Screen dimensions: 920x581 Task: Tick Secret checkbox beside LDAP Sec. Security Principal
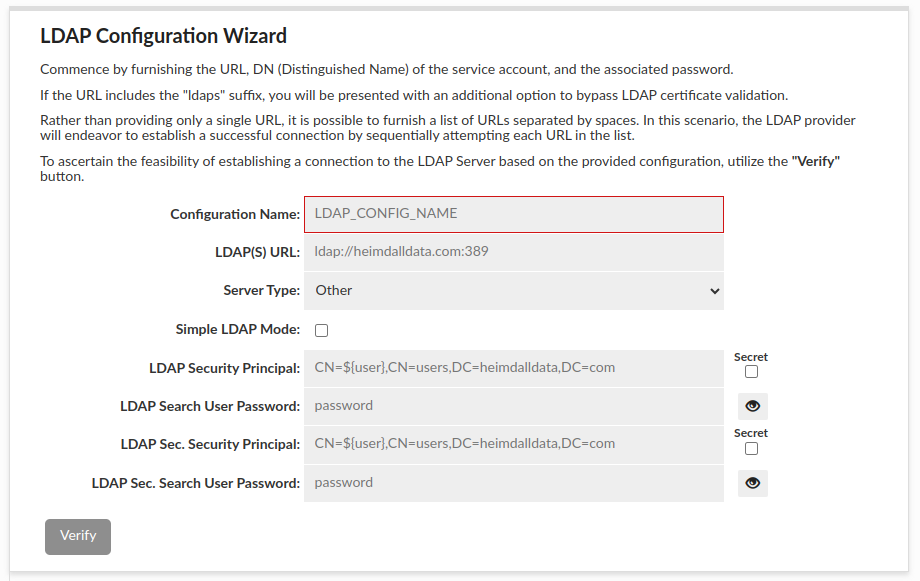[751, 449]
